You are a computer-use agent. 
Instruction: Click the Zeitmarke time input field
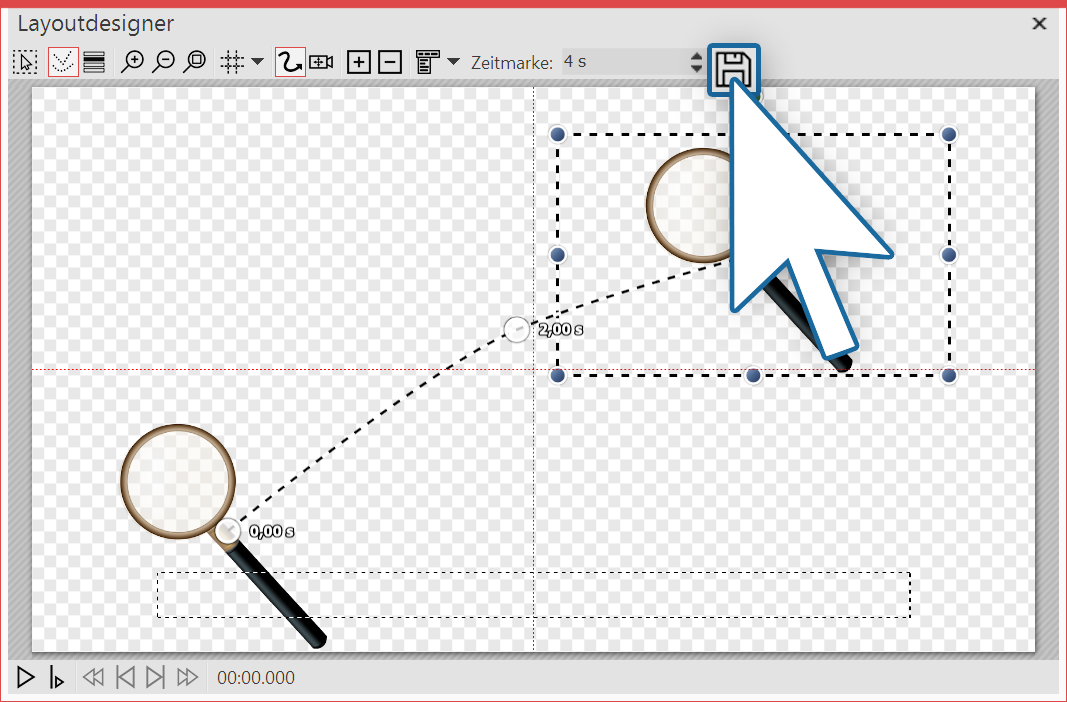[x=622, y=62]
